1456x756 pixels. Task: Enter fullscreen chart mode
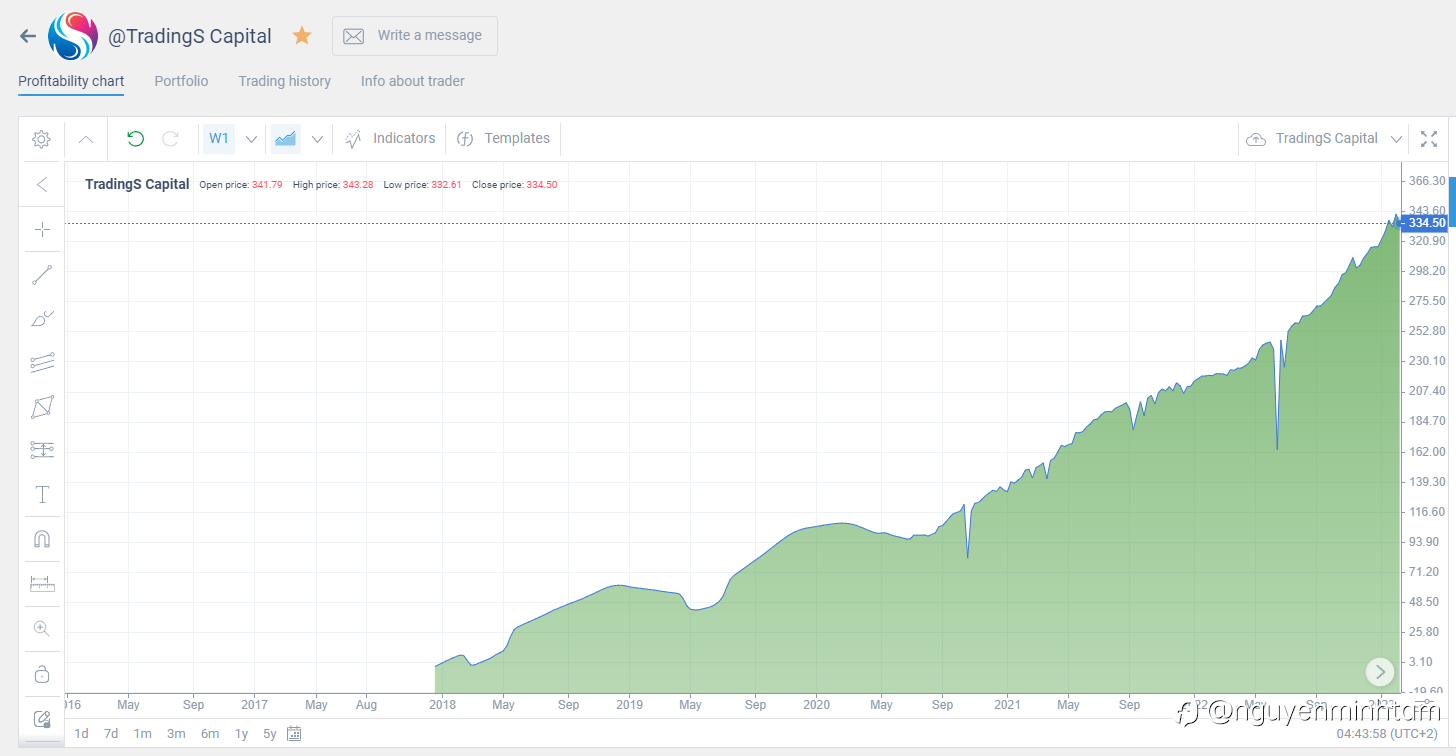[x=1429, y=139]
